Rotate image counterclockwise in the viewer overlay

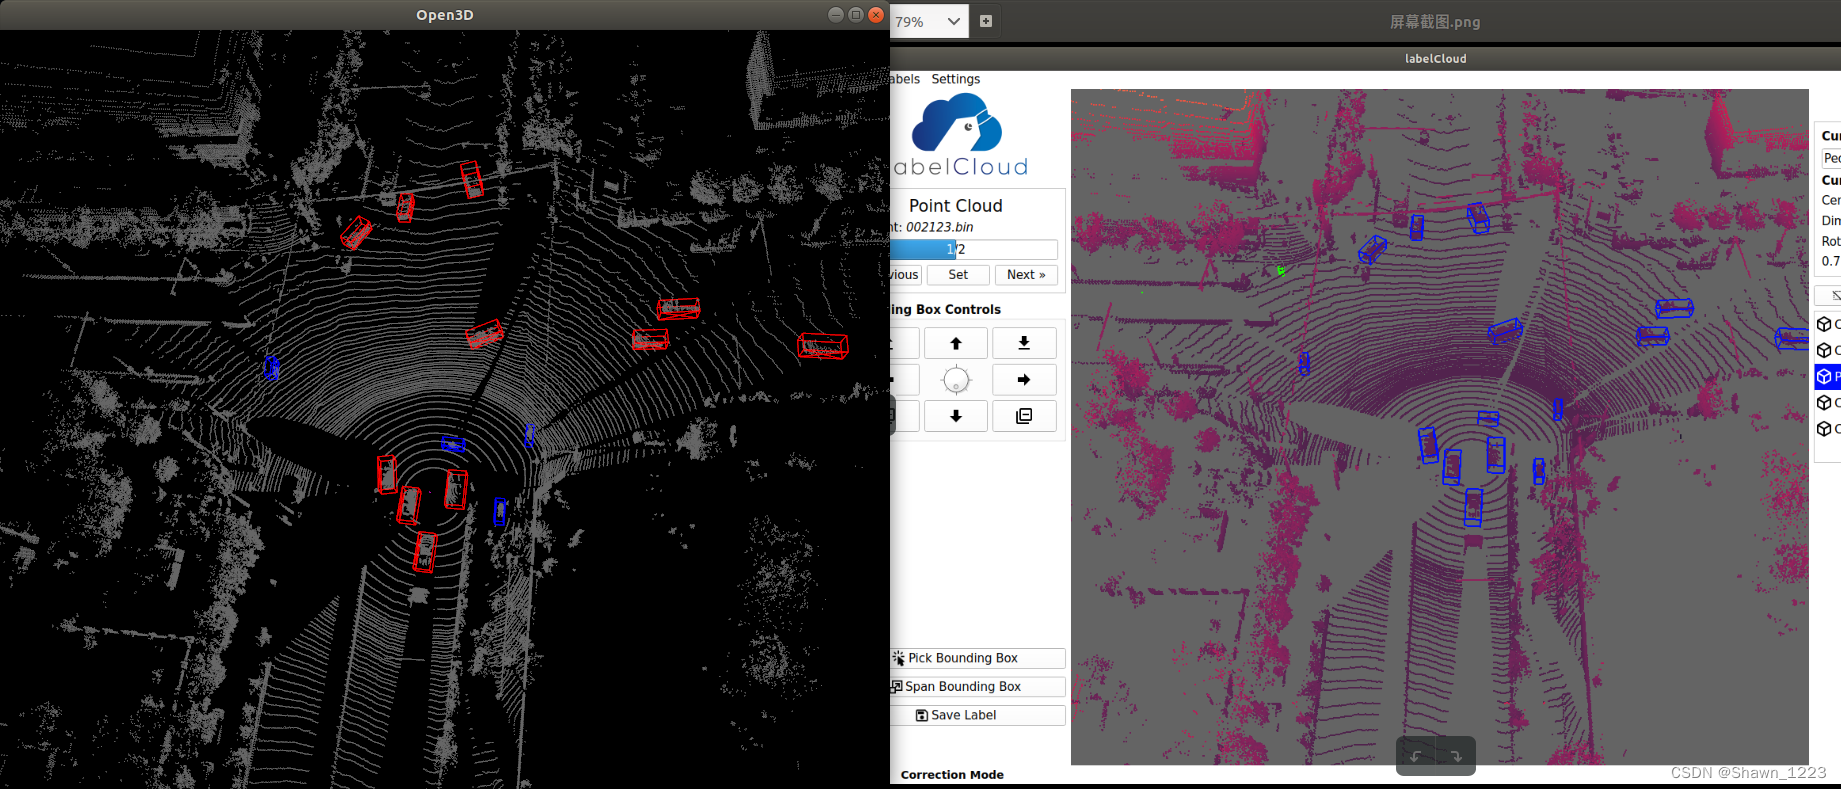[1416, 756]
